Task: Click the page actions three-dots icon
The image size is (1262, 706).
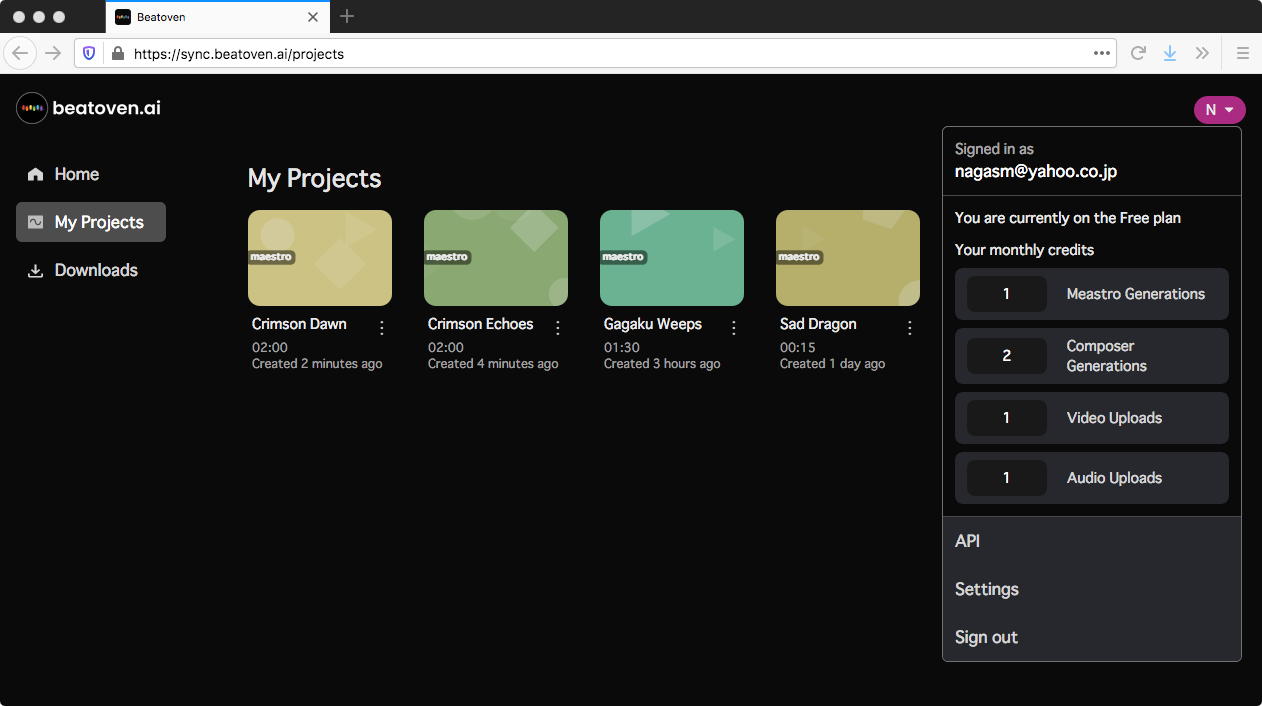Action: [x=1101, y=53]
